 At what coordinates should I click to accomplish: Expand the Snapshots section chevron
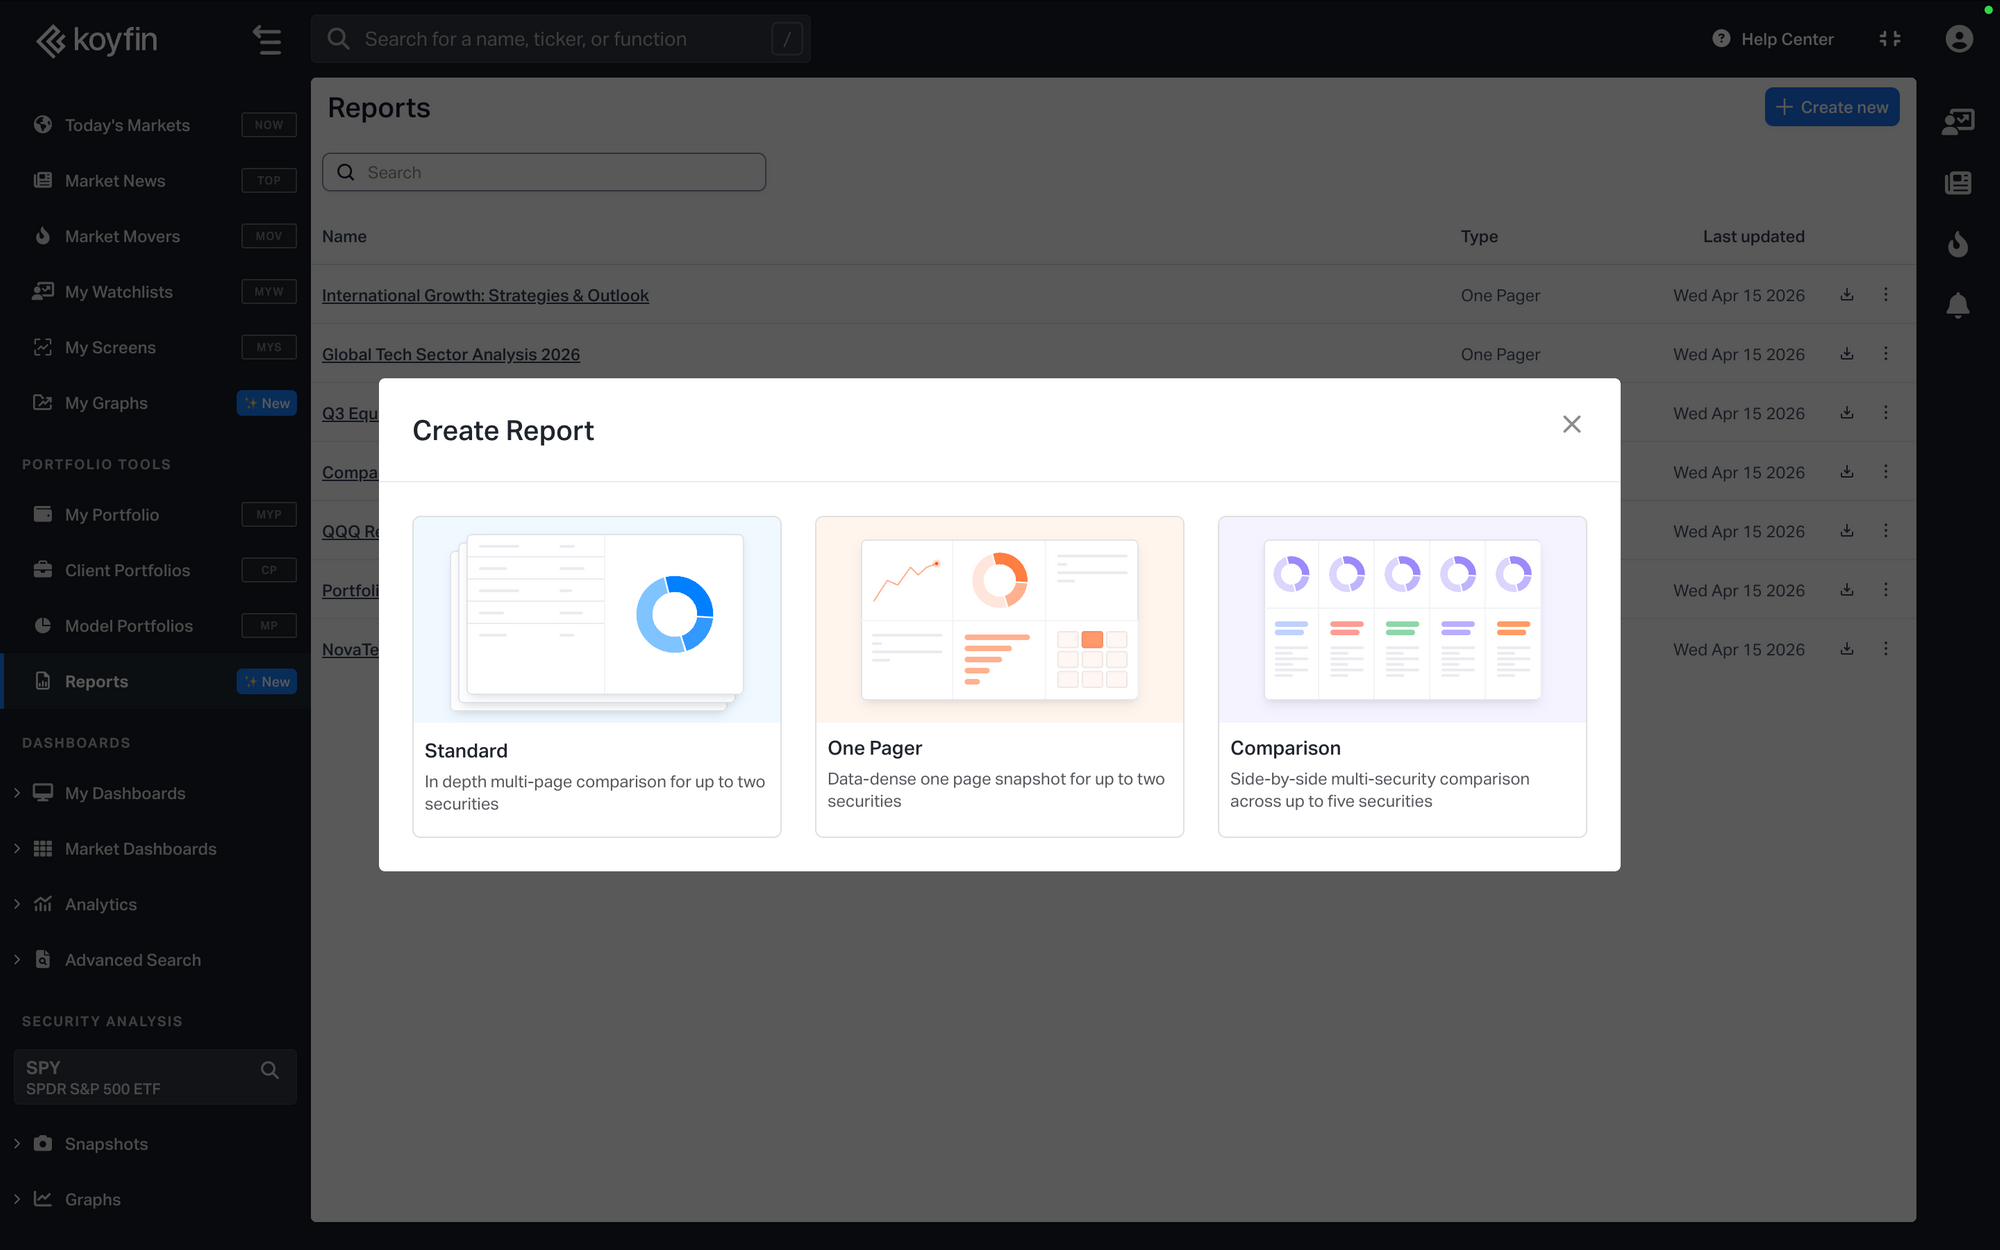click(x=17, y=1144)
